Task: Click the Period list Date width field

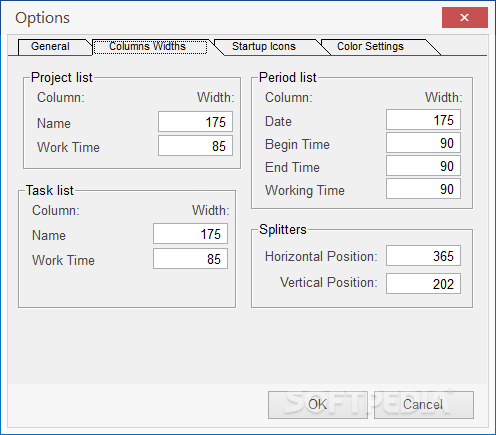Action: click(423, 120)
